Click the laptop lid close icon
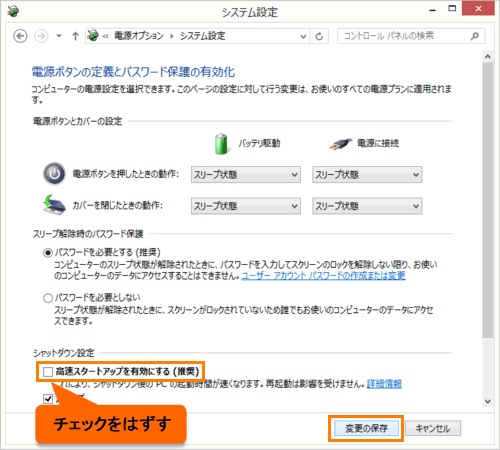500x450 pixels. 54,205
